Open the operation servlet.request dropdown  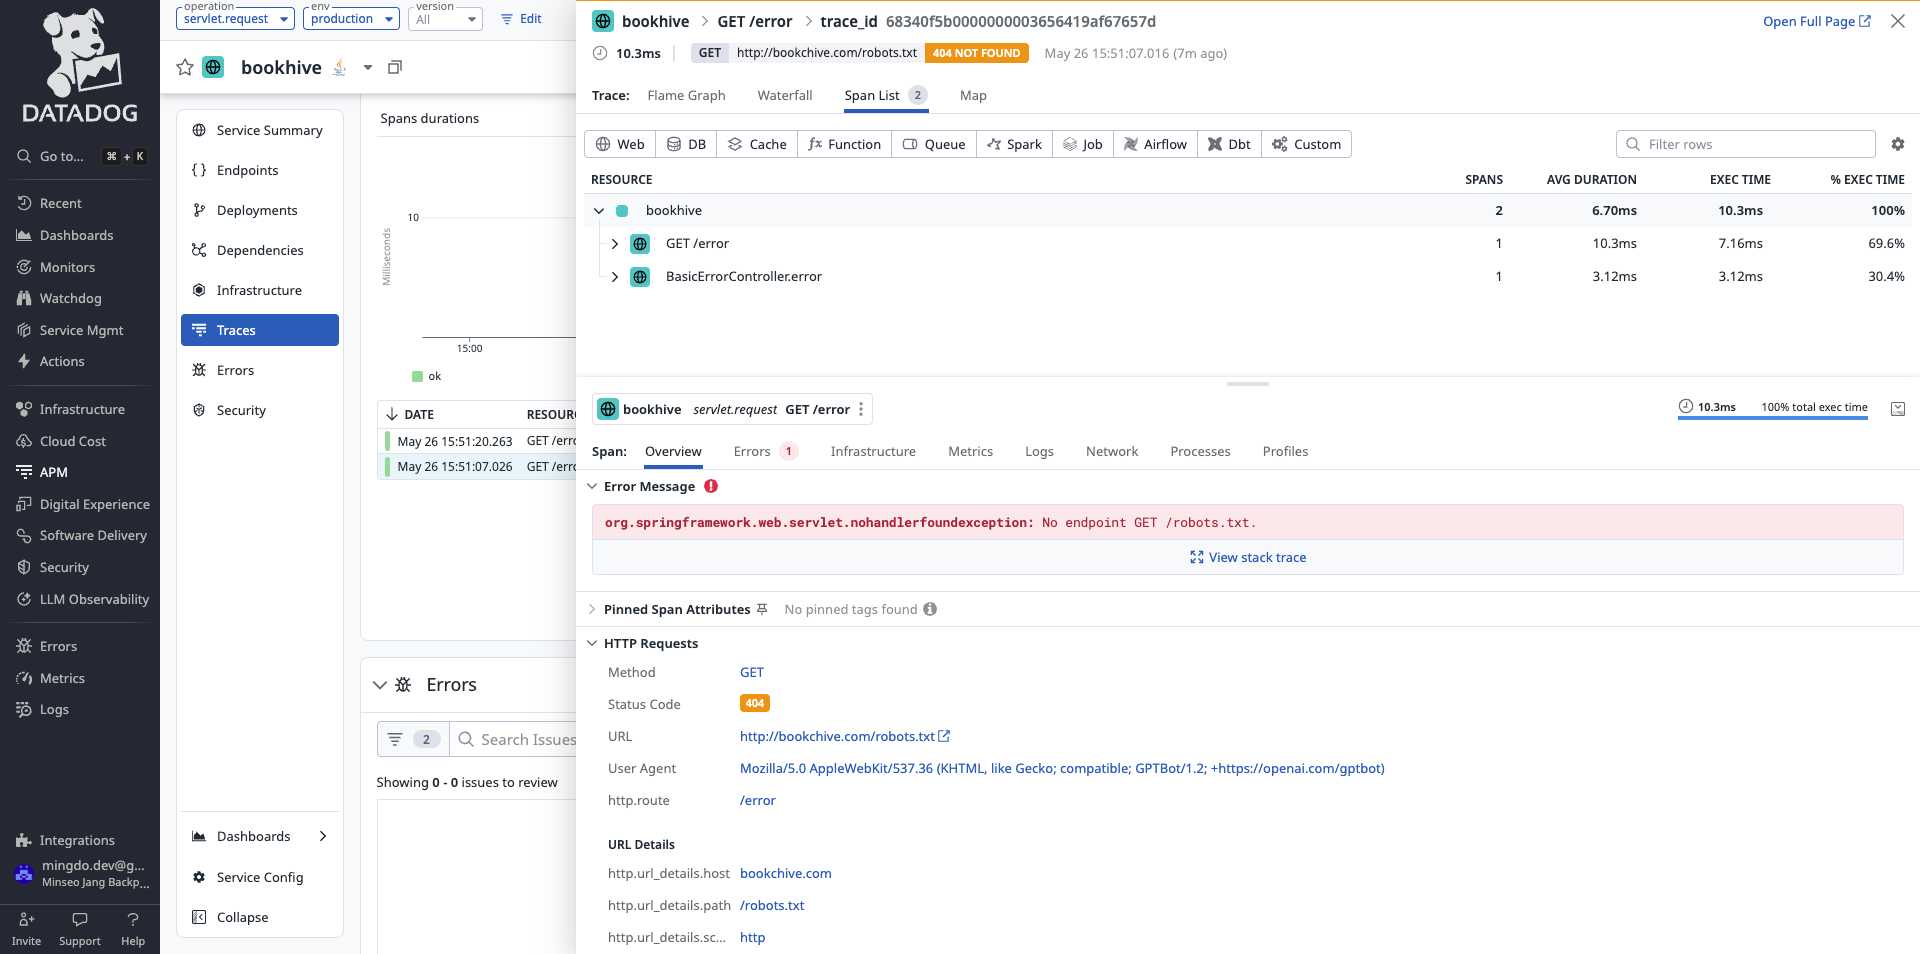pos(235,18)
